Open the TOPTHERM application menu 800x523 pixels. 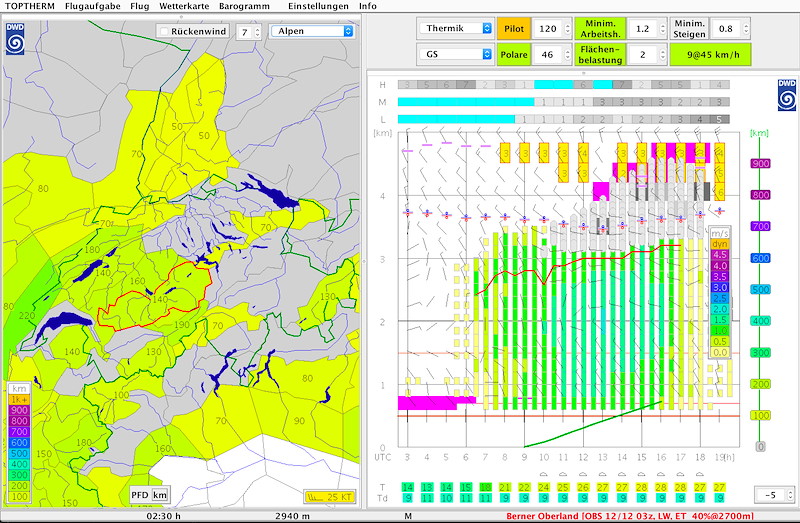30,6
